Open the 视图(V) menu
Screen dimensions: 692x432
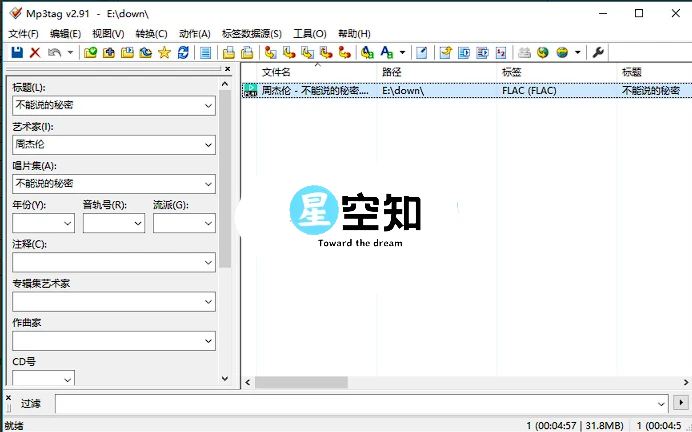(108, 34)
